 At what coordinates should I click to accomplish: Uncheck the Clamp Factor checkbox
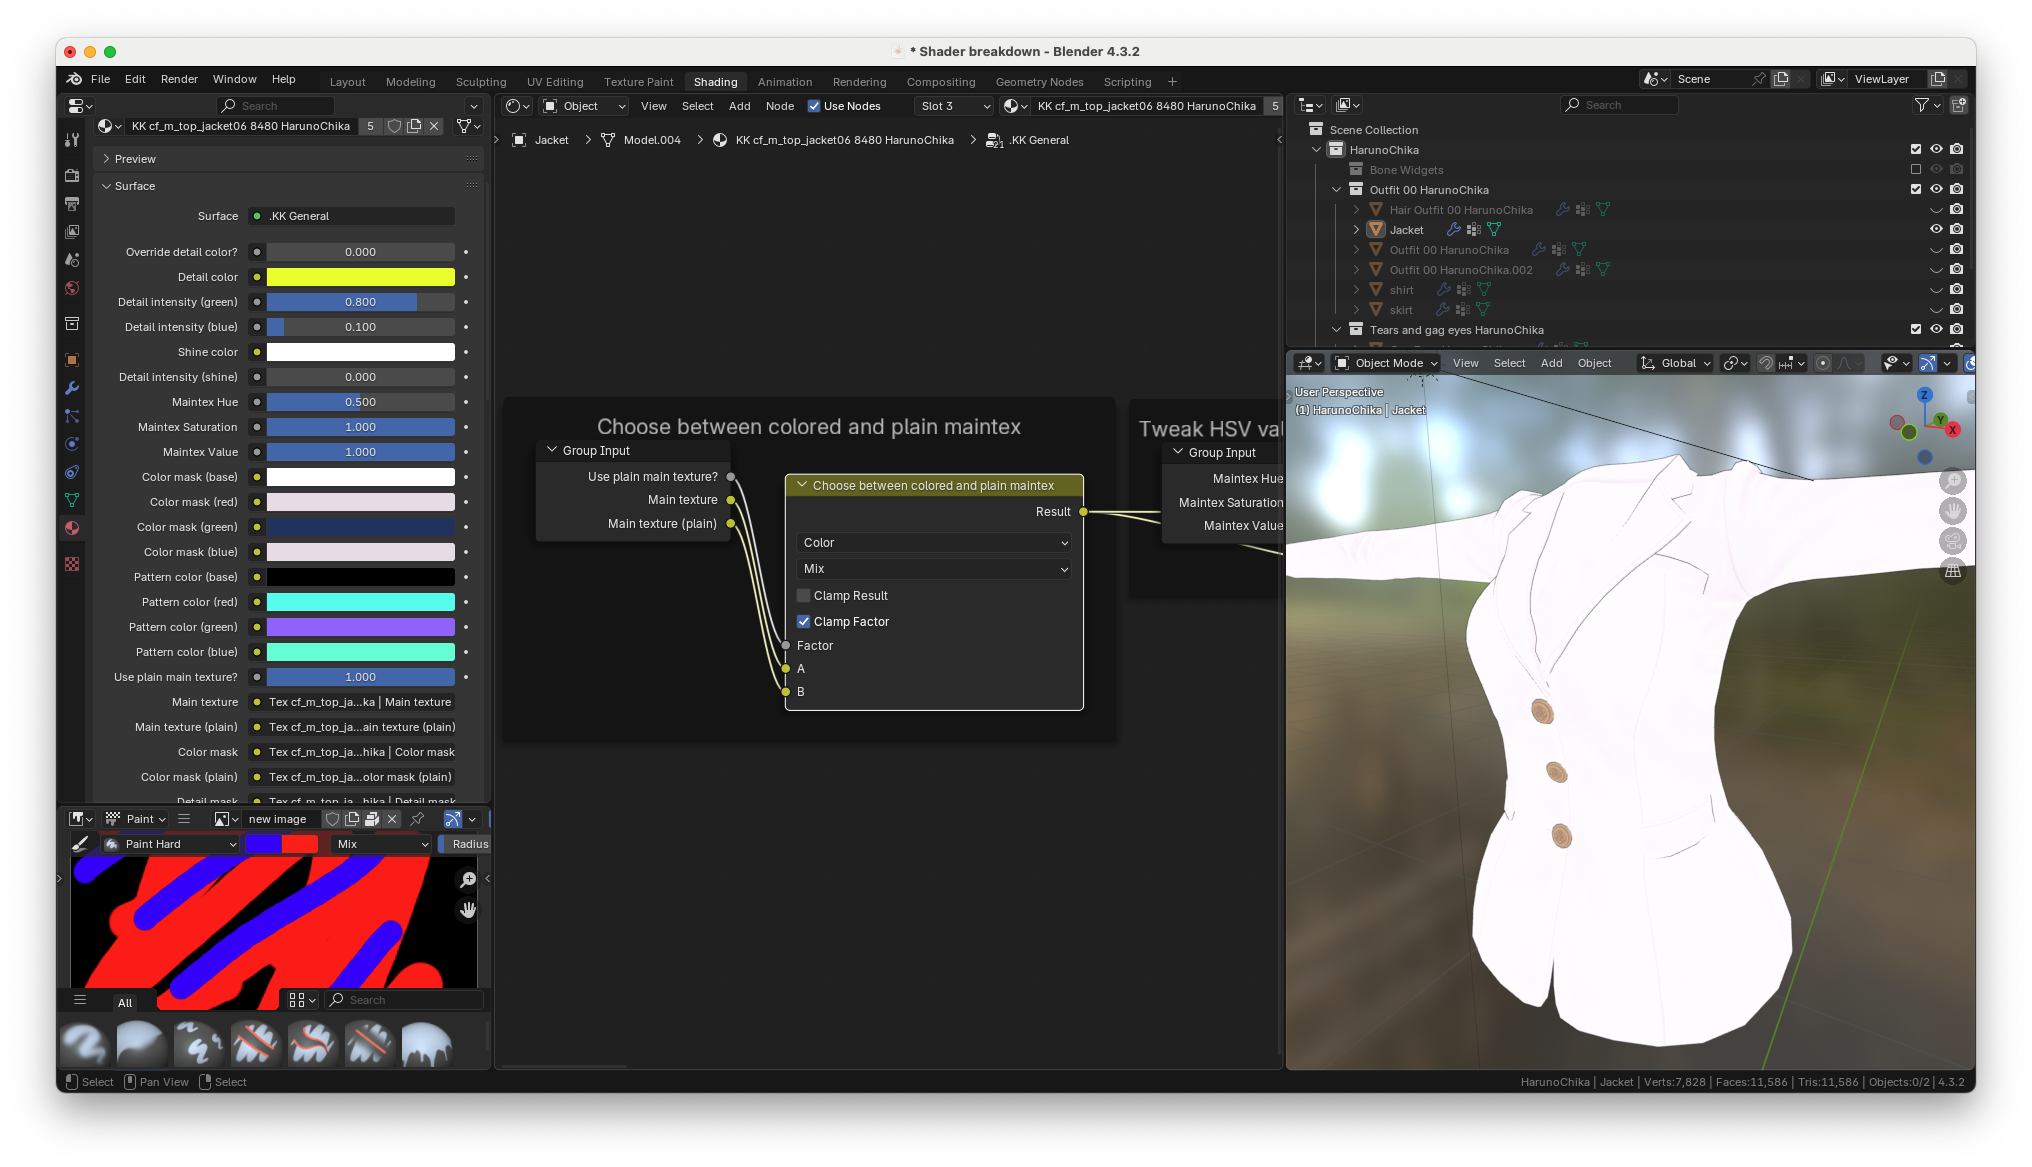(x=803, y=622)
